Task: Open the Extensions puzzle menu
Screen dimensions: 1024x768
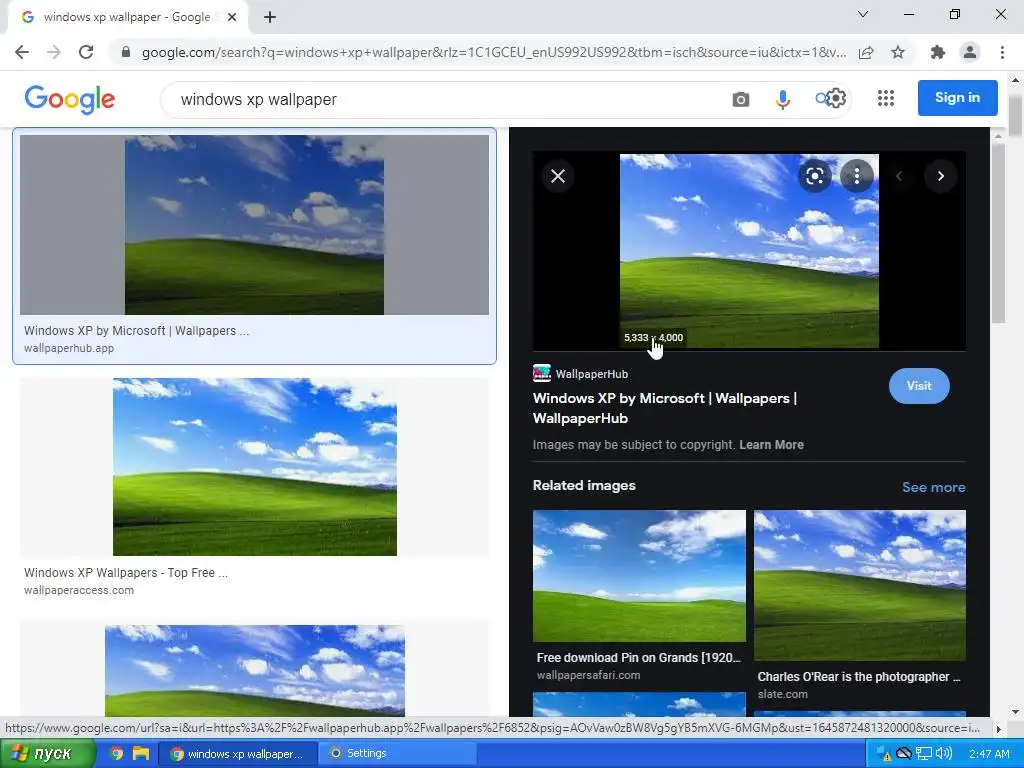Action: pos(937,52)
